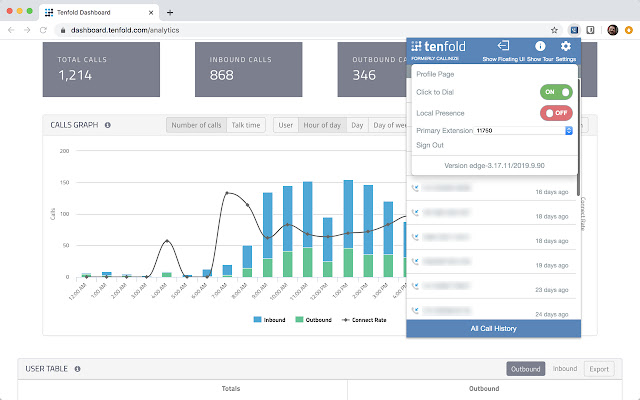
Task: Turn off the Click to Dial toggle
Action: tap(556, 92)
